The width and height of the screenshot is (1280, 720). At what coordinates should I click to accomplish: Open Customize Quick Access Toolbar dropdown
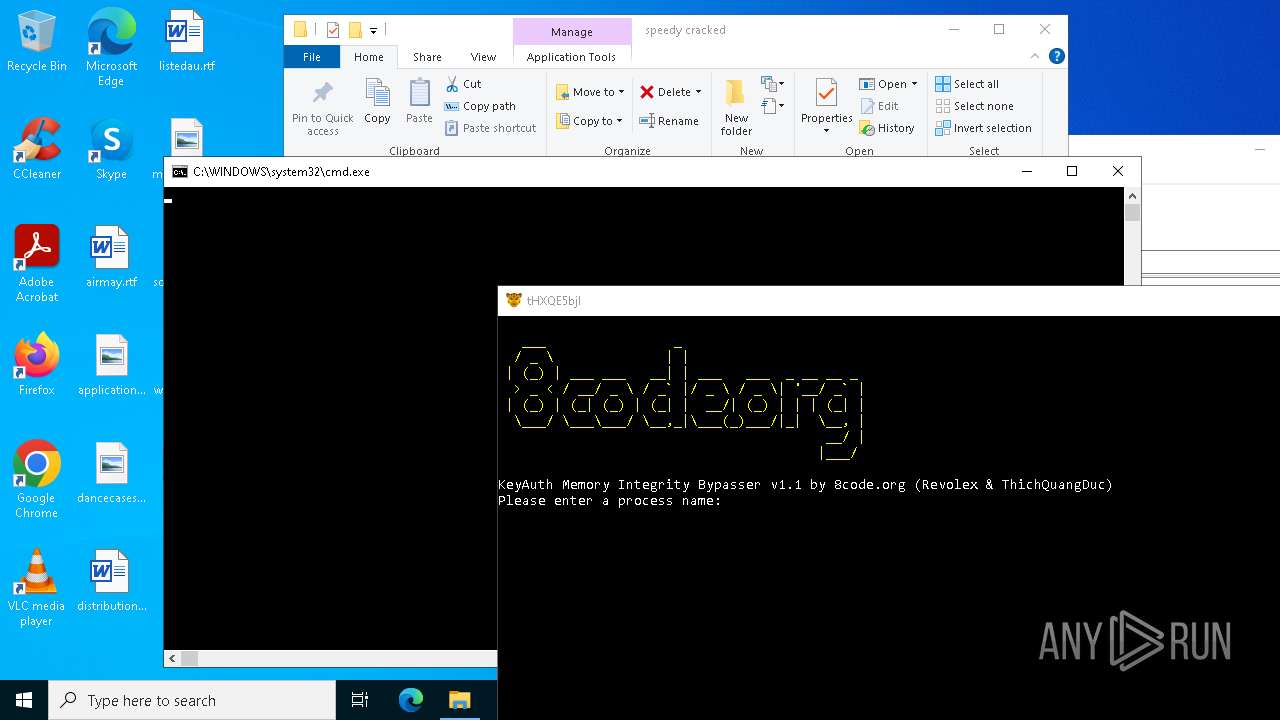pos(373,31)
